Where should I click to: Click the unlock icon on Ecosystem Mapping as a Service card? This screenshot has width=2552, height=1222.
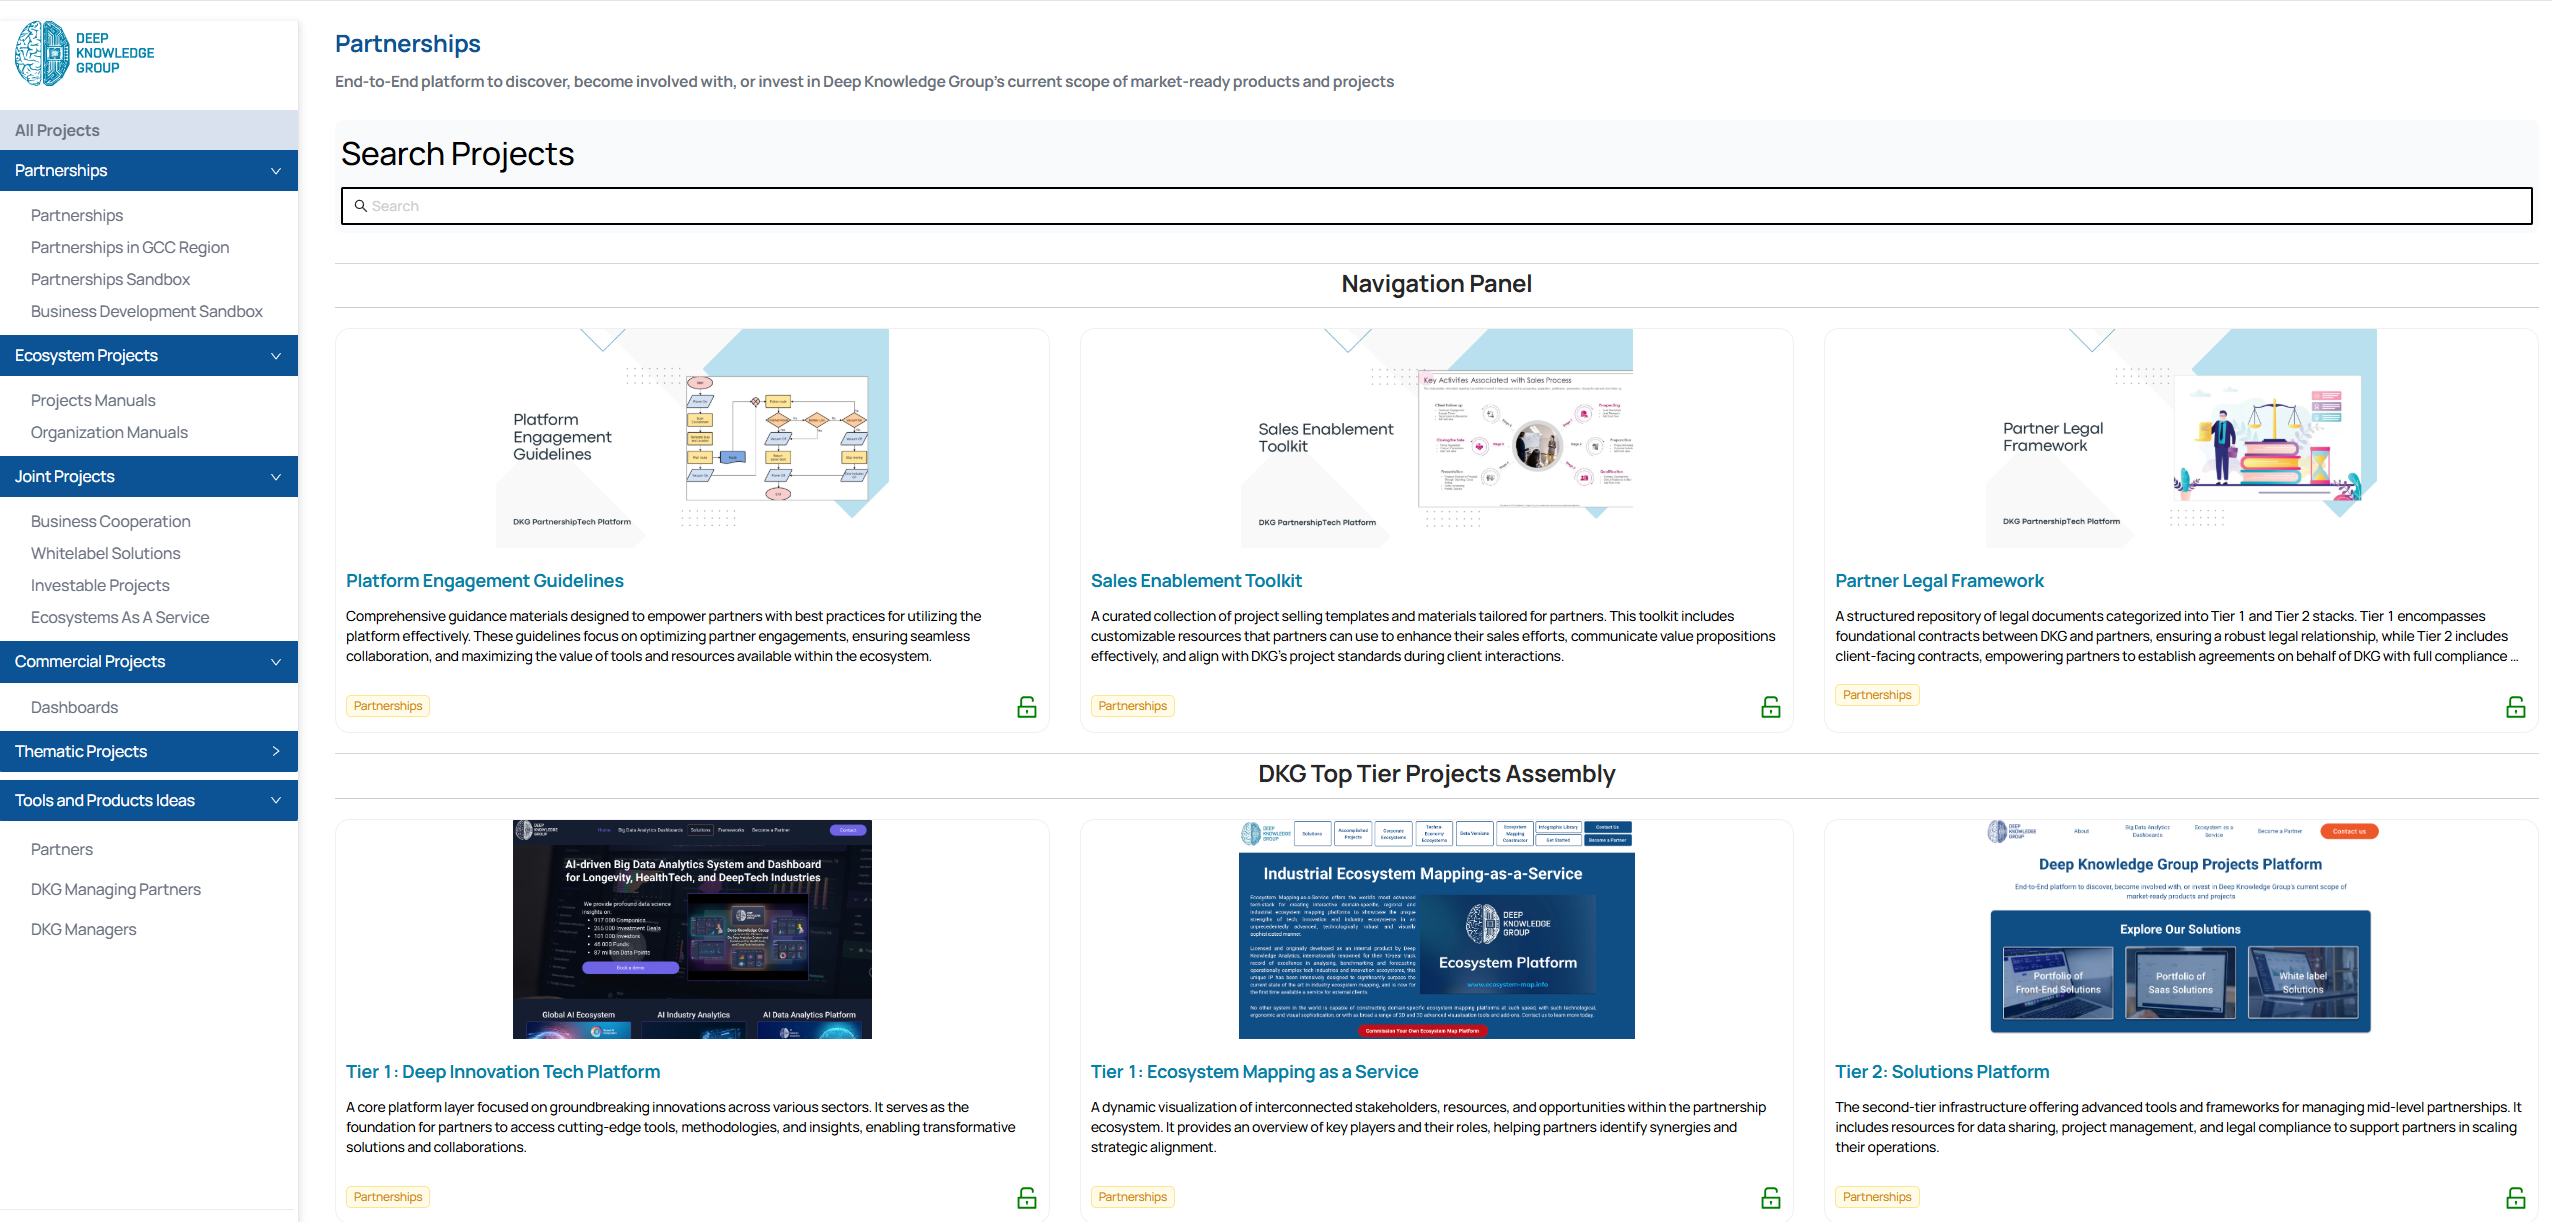pos(1770,1197)
